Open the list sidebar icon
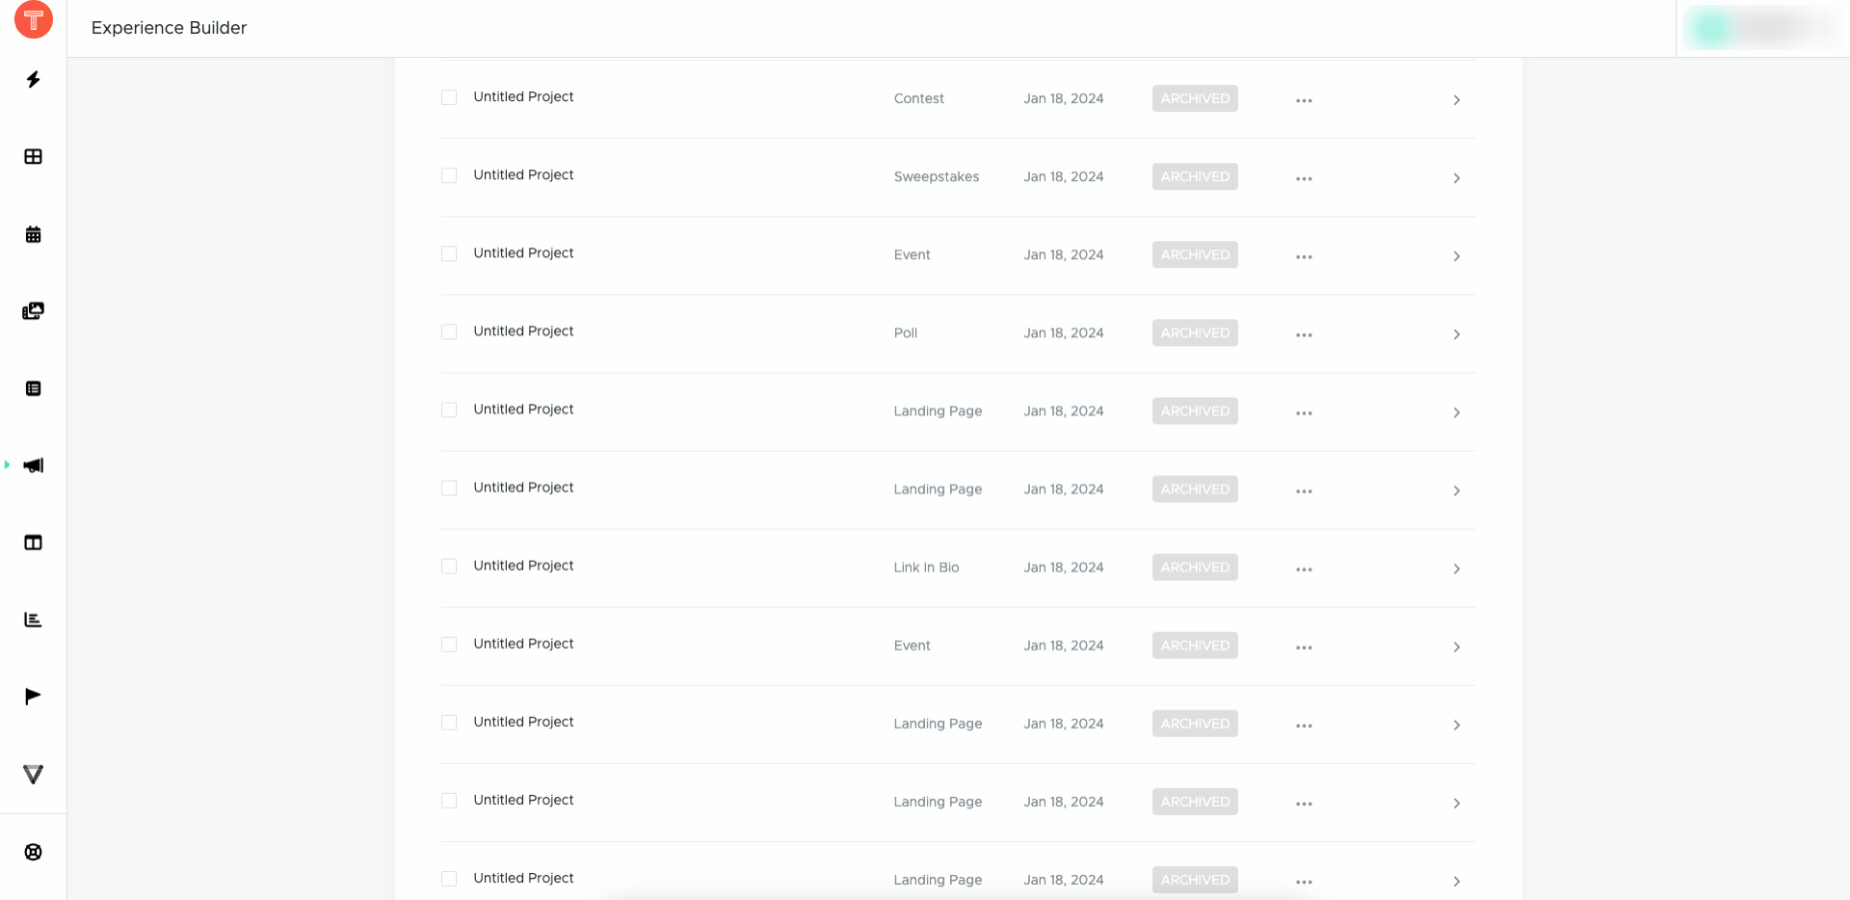 33,388
